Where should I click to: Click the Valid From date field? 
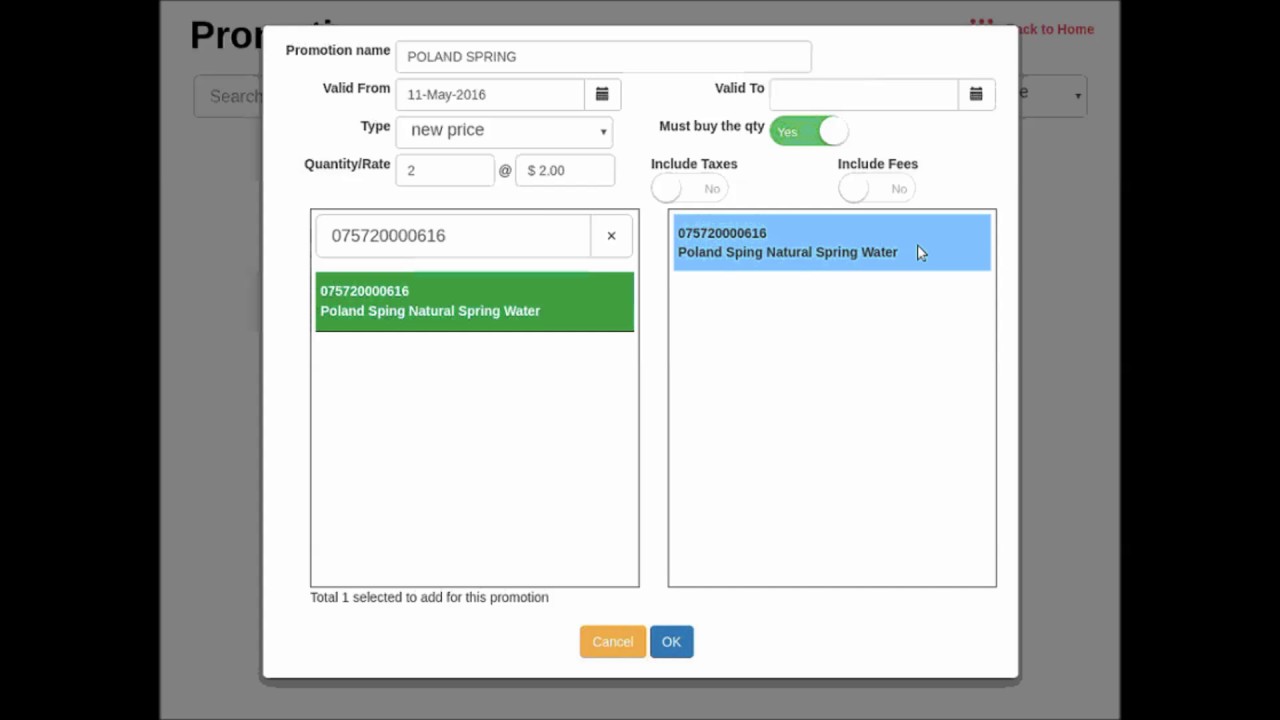tap(490, 94)
